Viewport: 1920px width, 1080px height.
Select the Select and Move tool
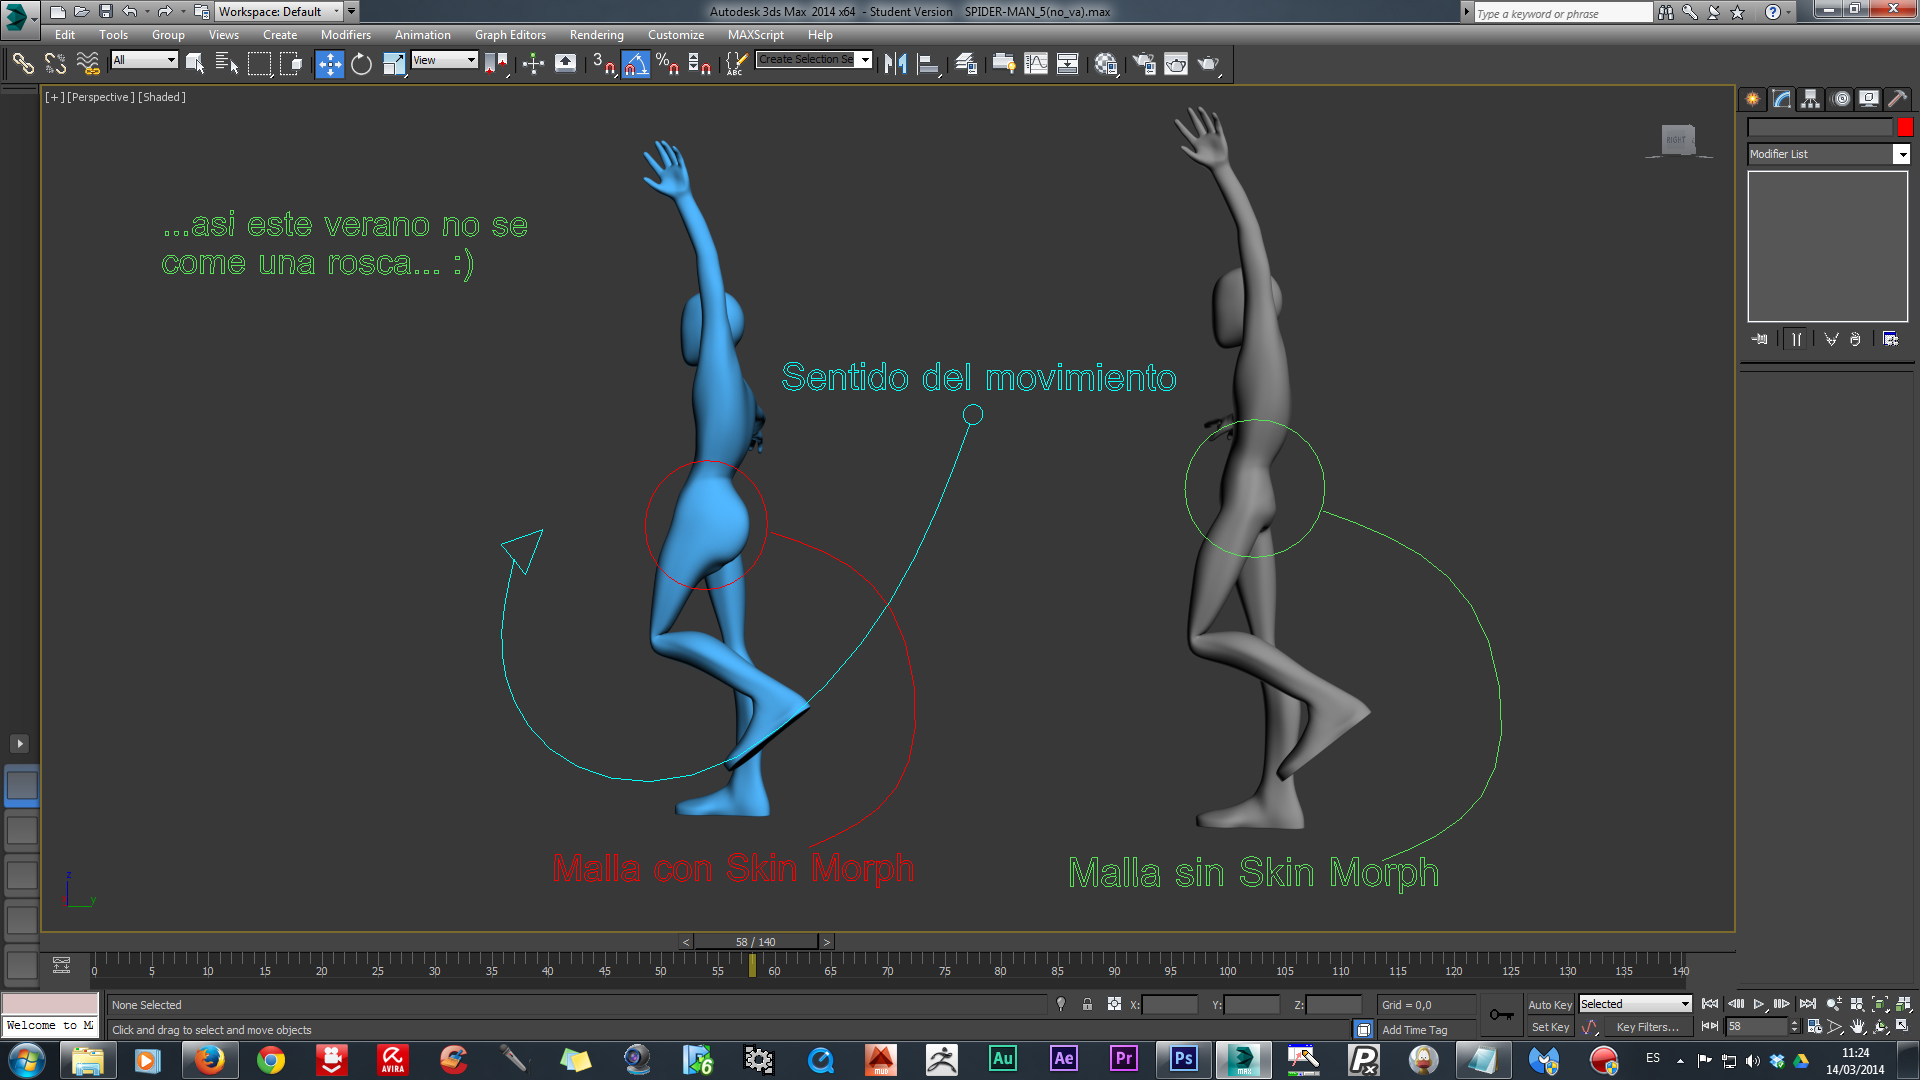pyautogui.click(x=329, y=64)
